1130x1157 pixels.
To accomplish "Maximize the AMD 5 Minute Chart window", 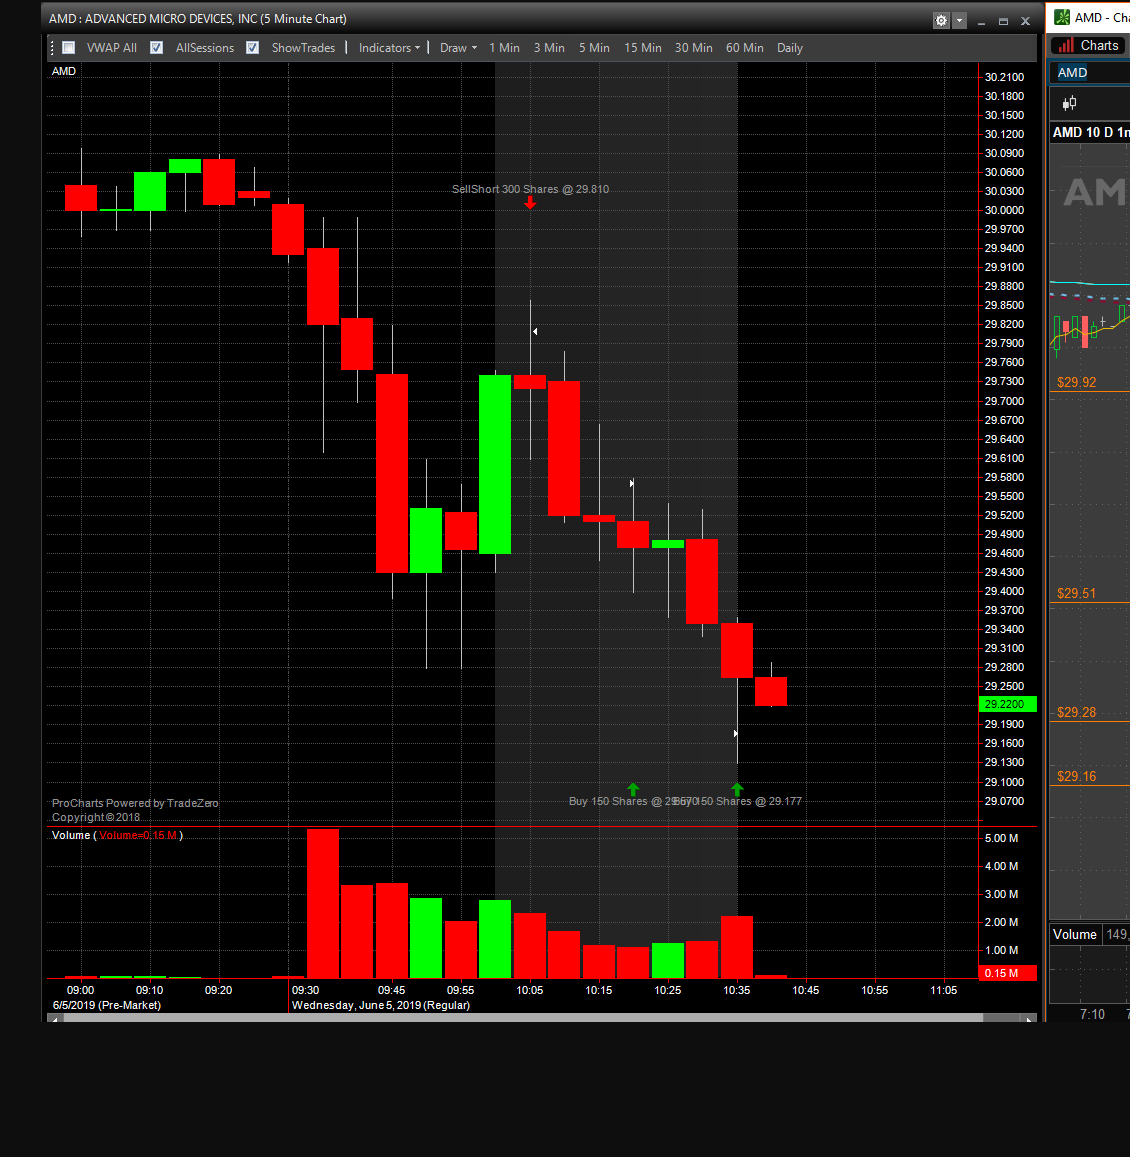I will 1003,21.
